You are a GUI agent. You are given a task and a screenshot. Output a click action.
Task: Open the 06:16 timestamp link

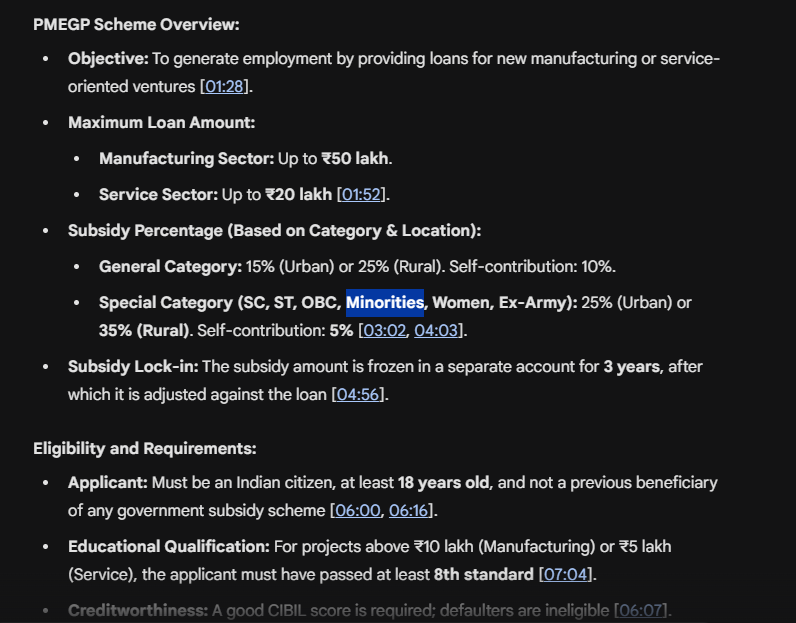(x=410, y=510)
